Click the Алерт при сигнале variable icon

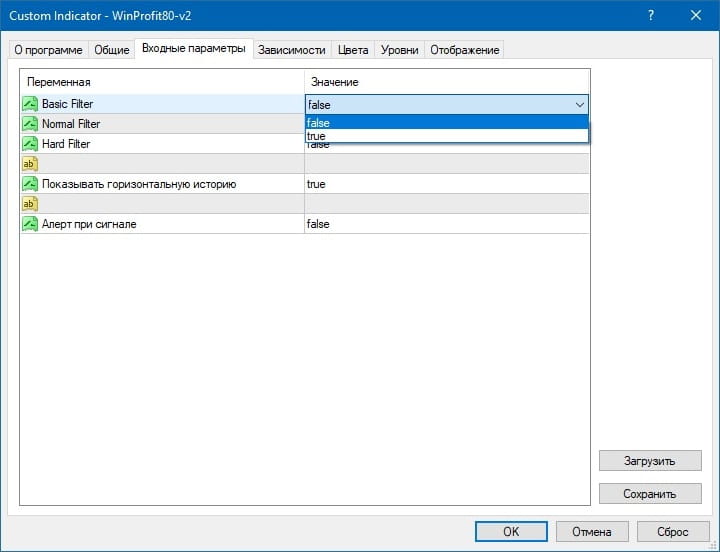pos(30,224)
